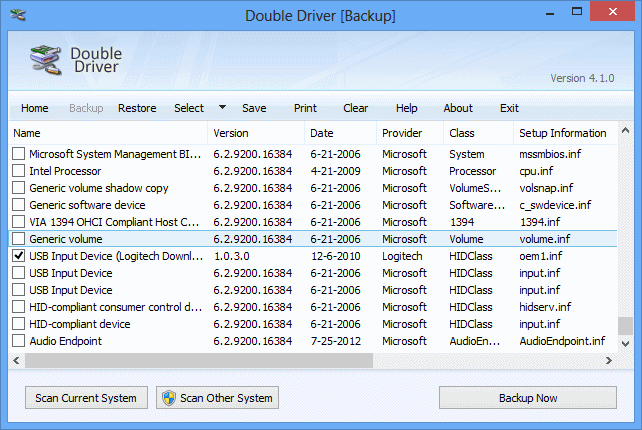Click the Backup Now button
642x430 pixels.
528,398
